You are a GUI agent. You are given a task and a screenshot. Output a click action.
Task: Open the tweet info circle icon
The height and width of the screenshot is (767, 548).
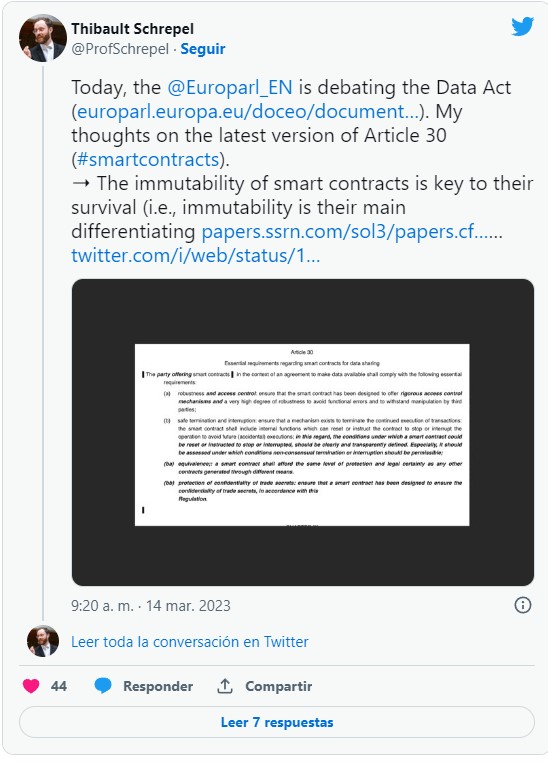tap(523, 605)
